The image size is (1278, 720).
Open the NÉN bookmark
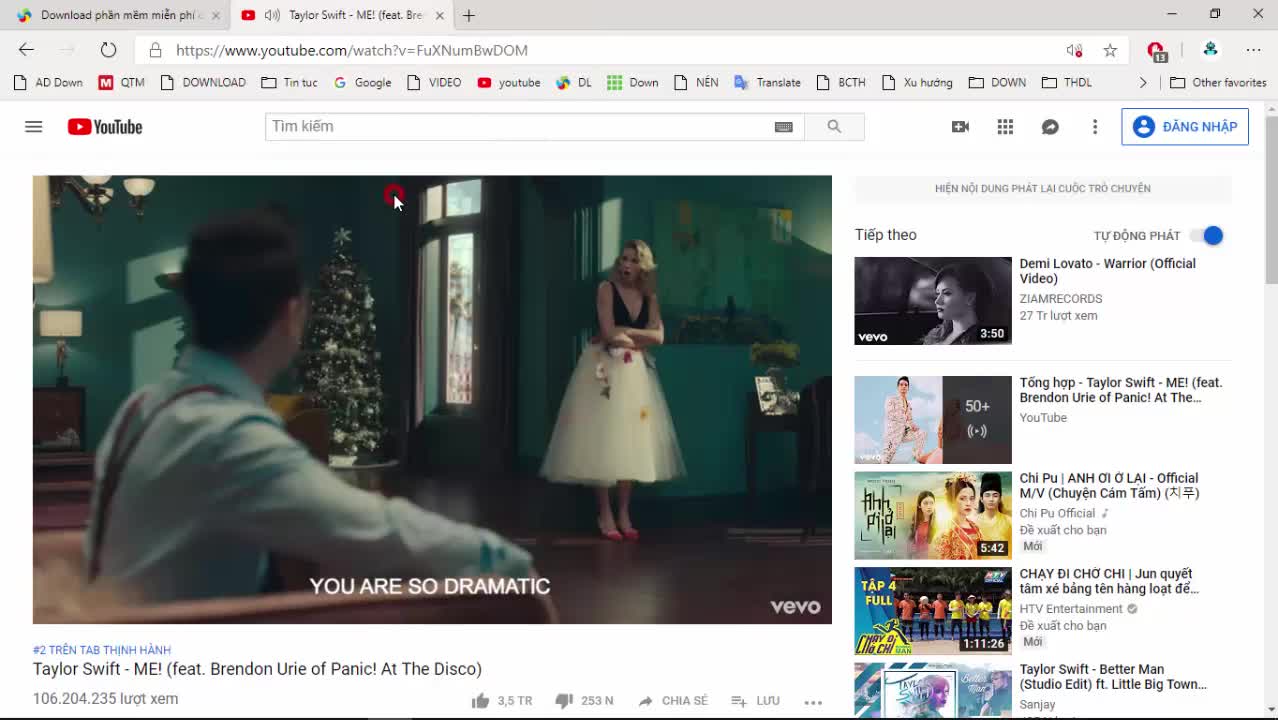tap(696, 83)
